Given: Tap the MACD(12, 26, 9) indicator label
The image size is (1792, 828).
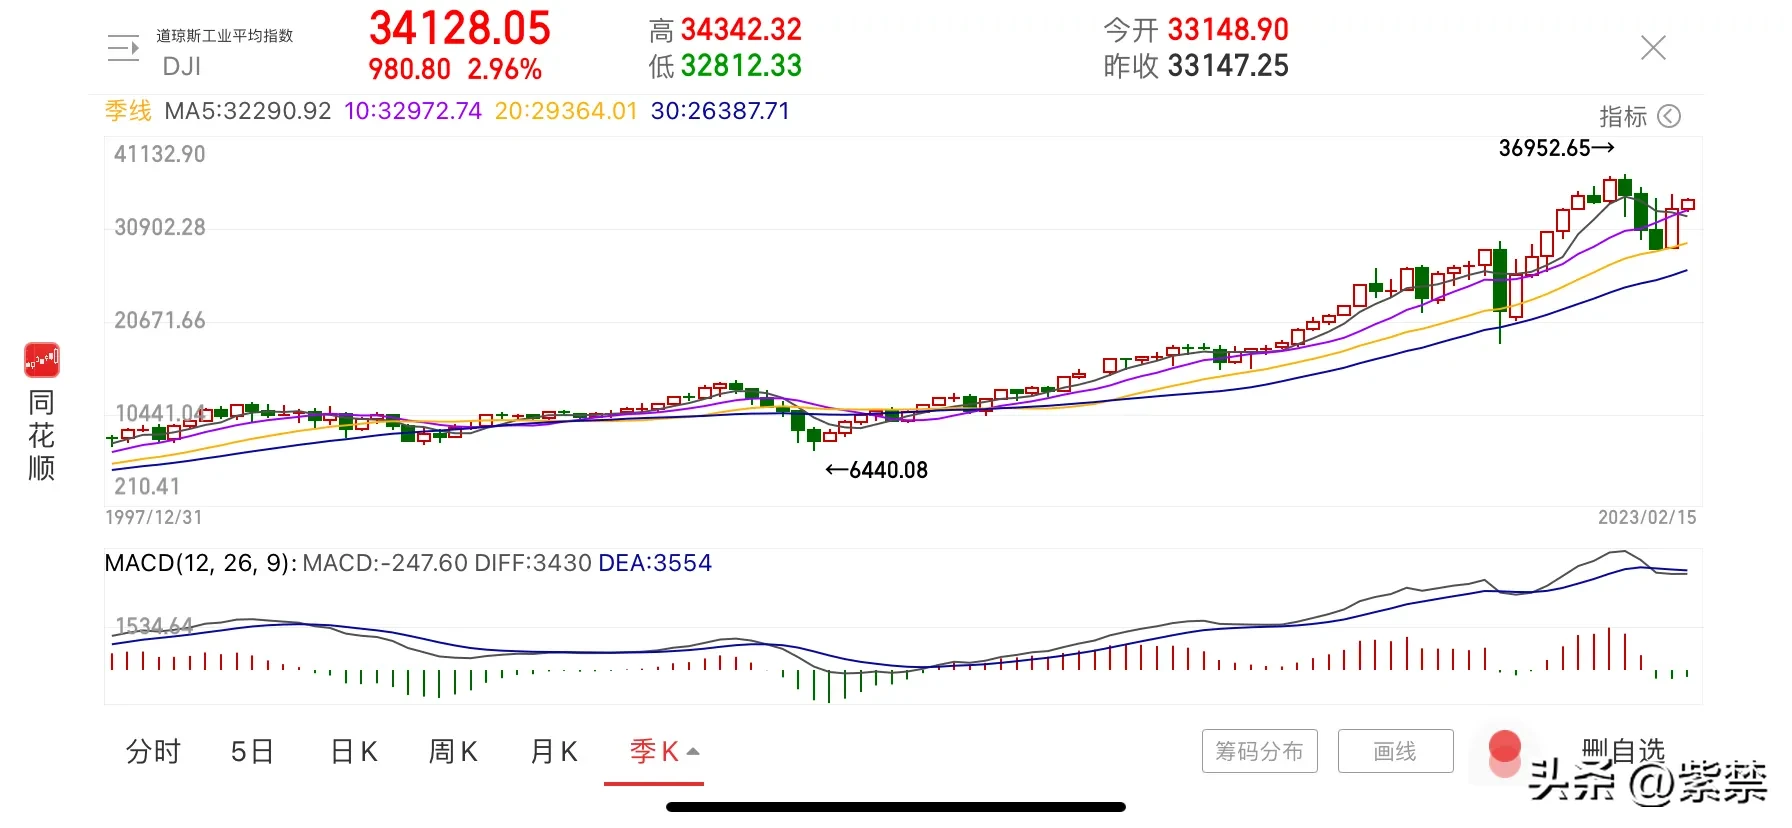Looking at the screenshot, I should 200,563.
